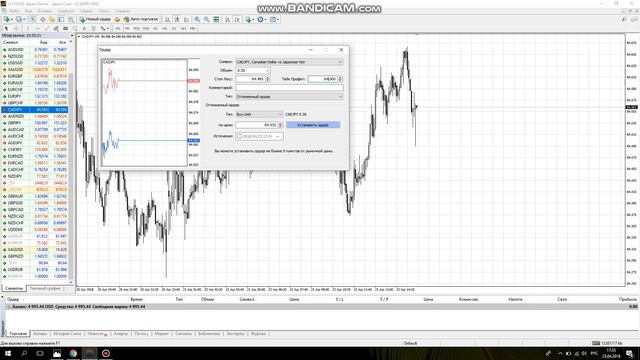Open the Journal terminal tab
Image resolution: width=640 pixels, height=360 pixels.
(258, 334)
